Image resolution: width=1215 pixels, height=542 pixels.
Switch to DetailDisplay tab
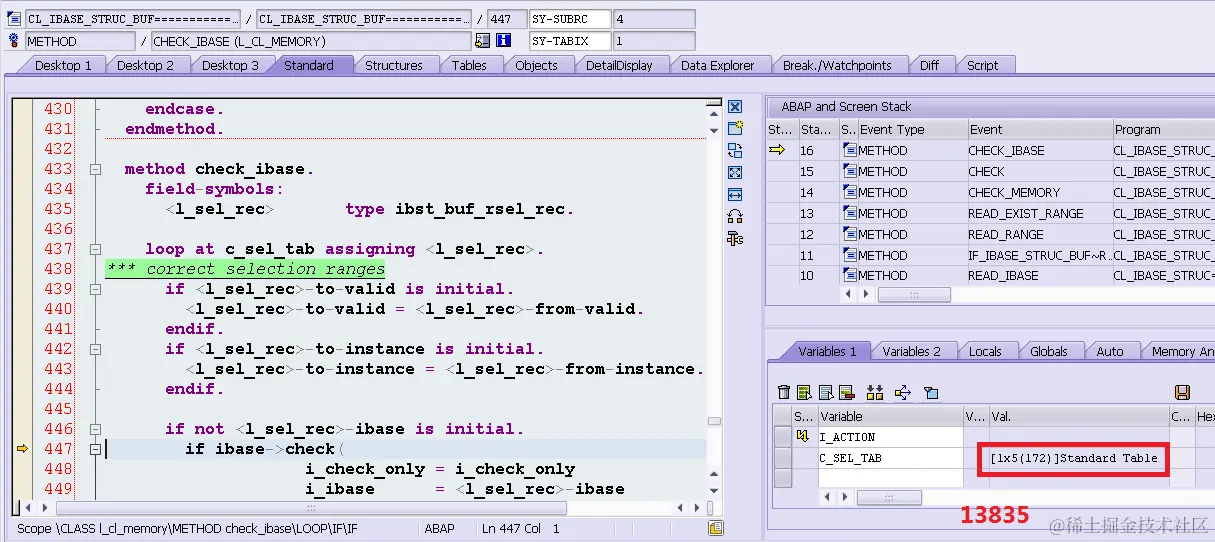(x=619, y=65)
